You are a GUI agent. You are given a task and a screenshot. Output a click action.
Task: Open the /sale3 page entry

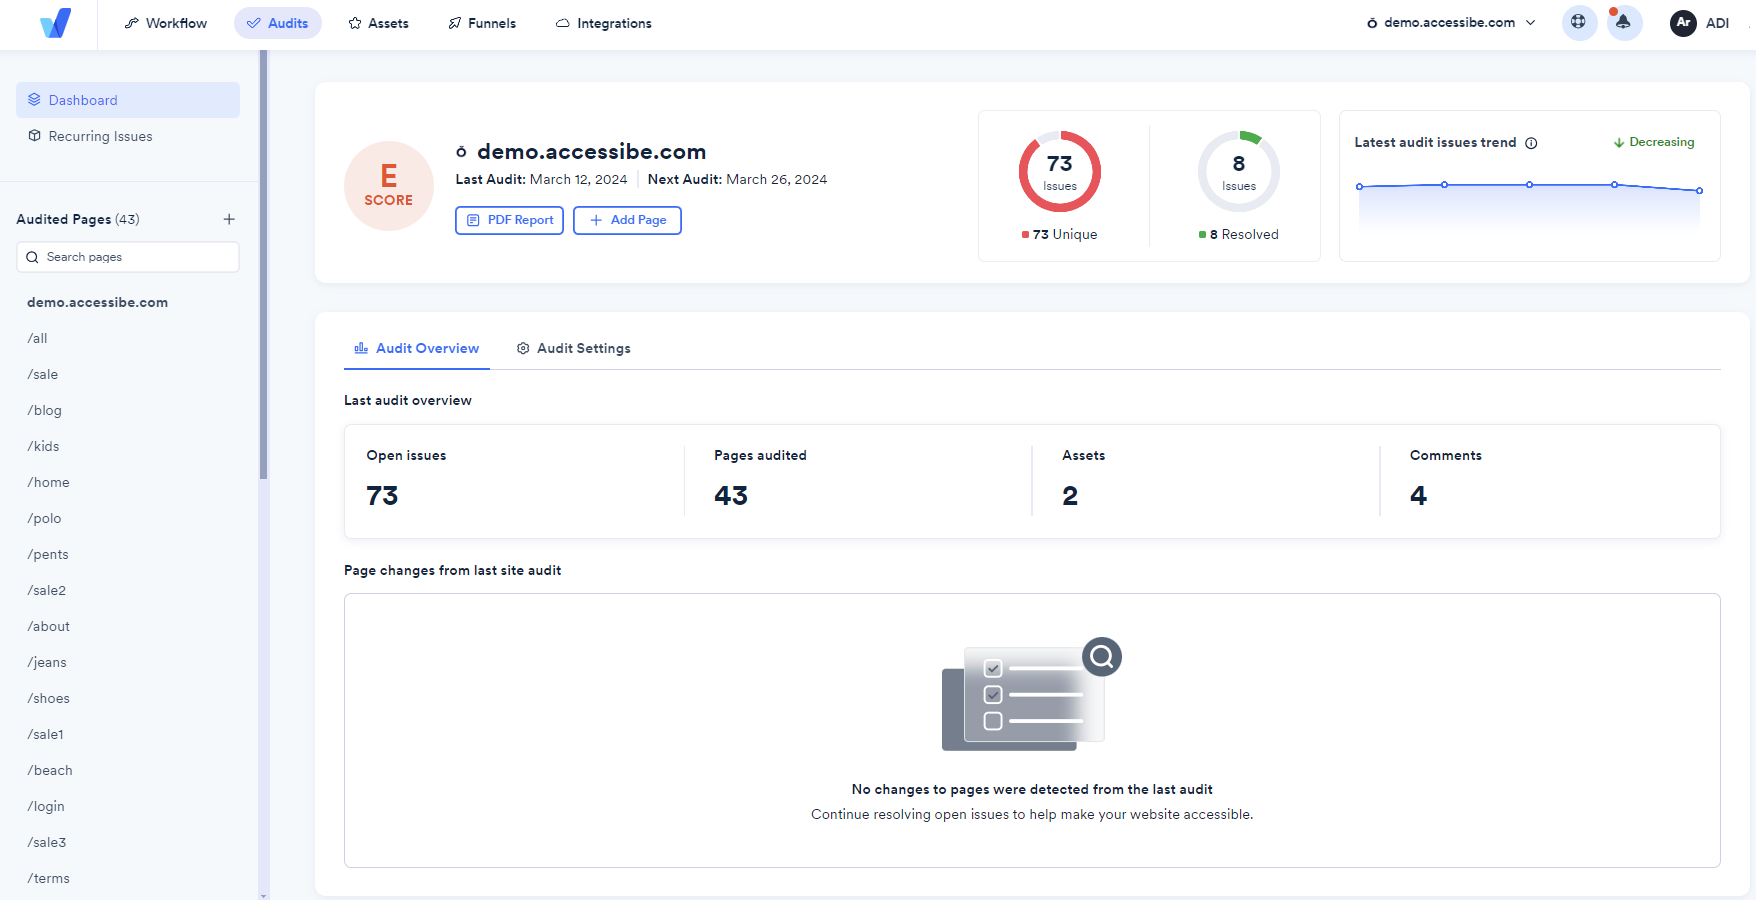(46, 842)
